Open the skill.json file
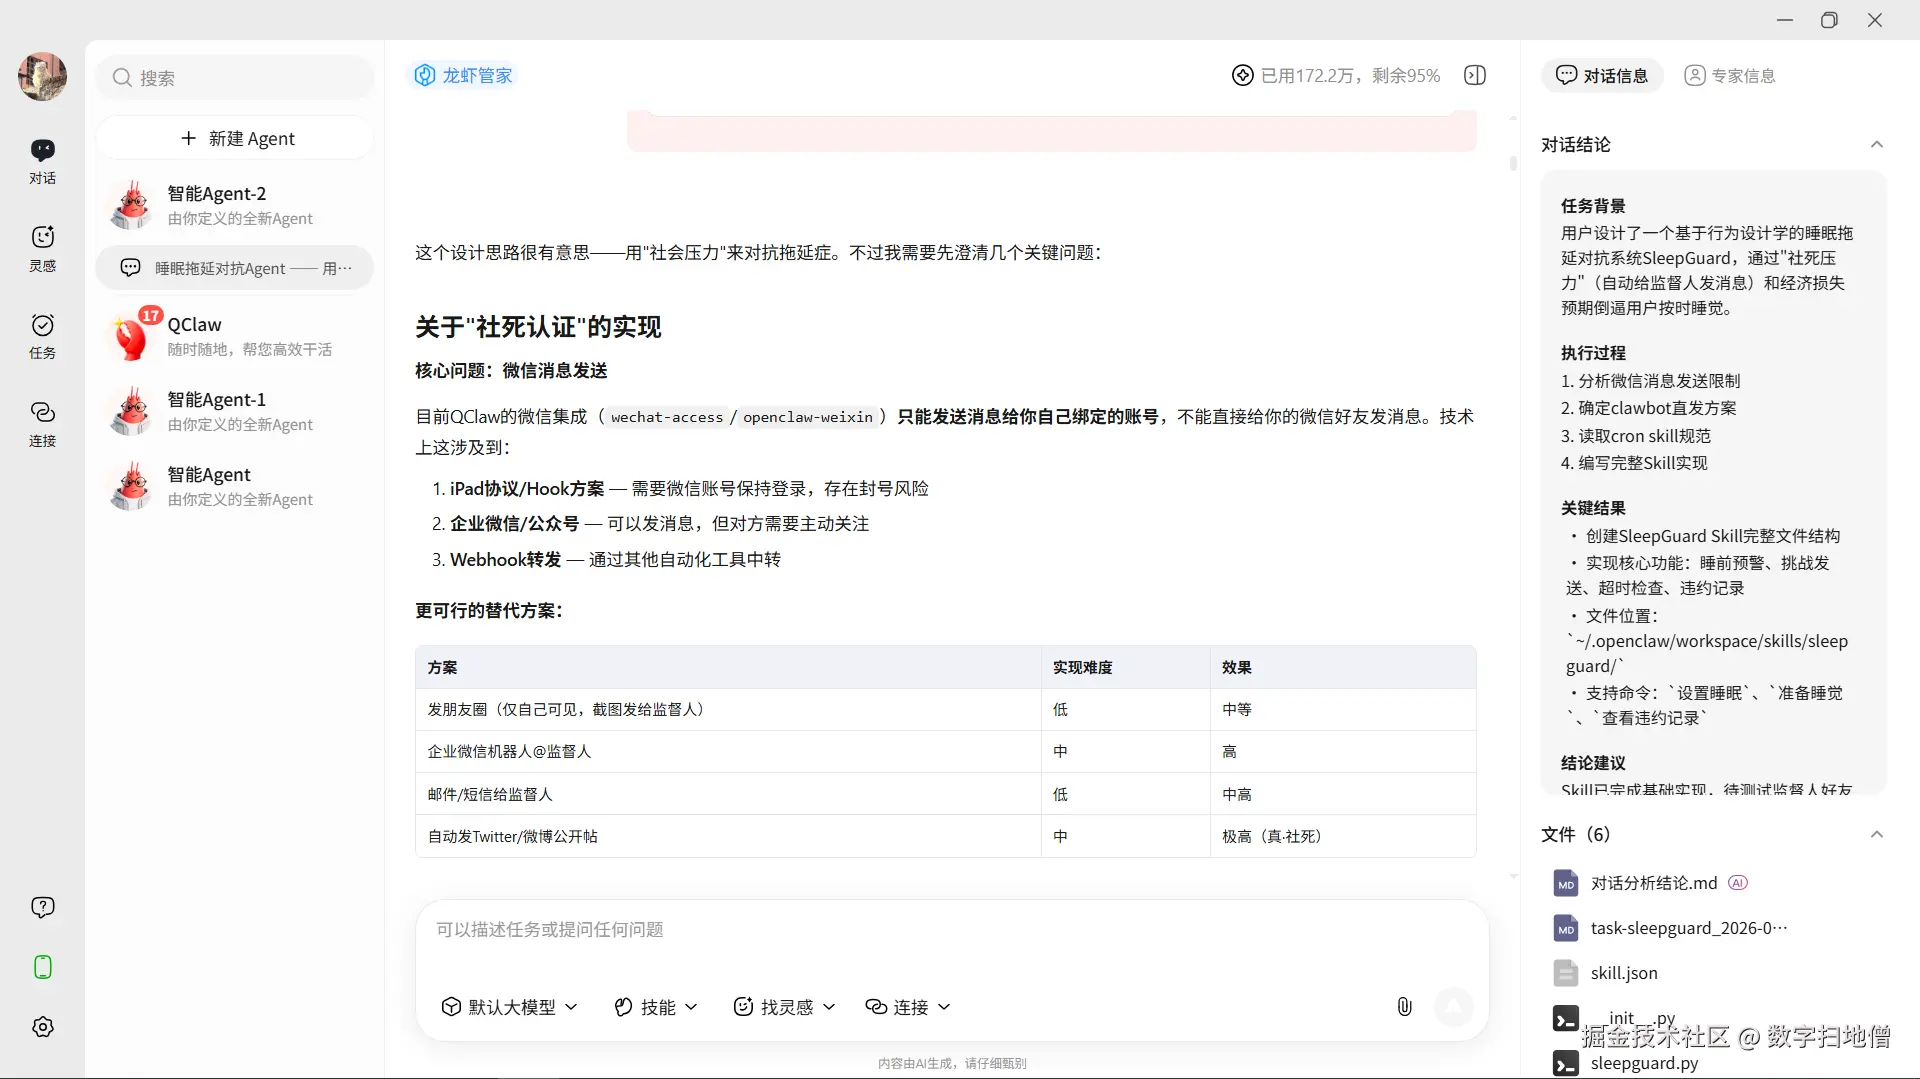Screen dimensions: 1920x1079 (x=1624, y=973)
